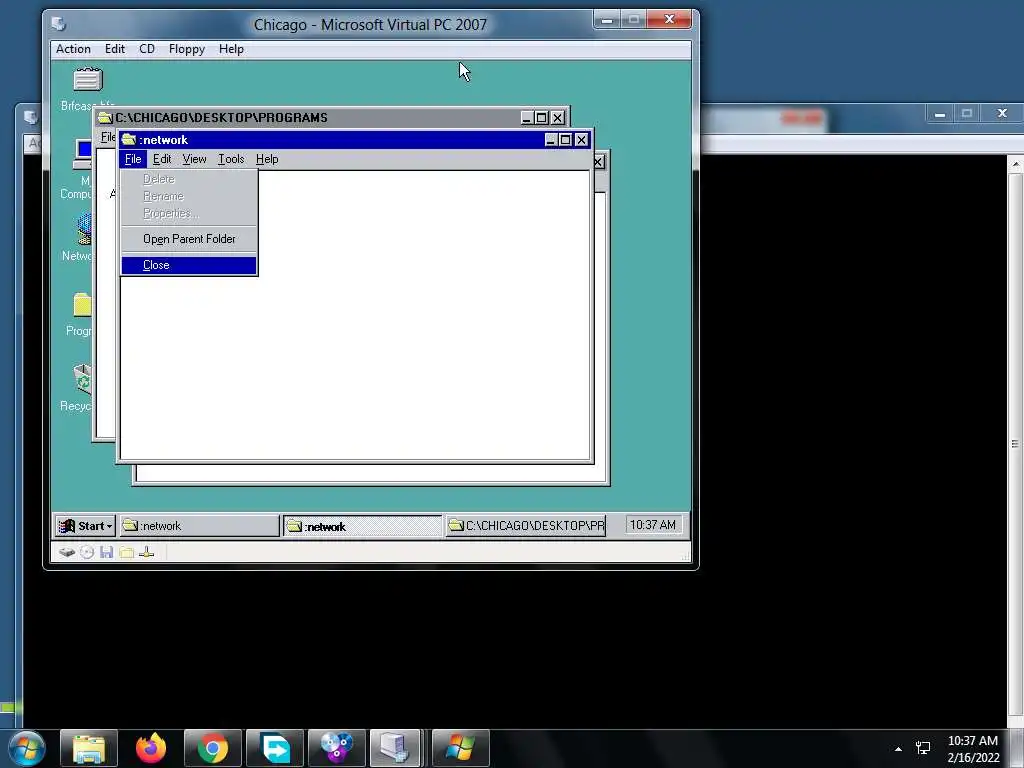Click the blue arrow document icon in the taskbar
Viewport: 1024px width, 768px height.
[275, 748]
